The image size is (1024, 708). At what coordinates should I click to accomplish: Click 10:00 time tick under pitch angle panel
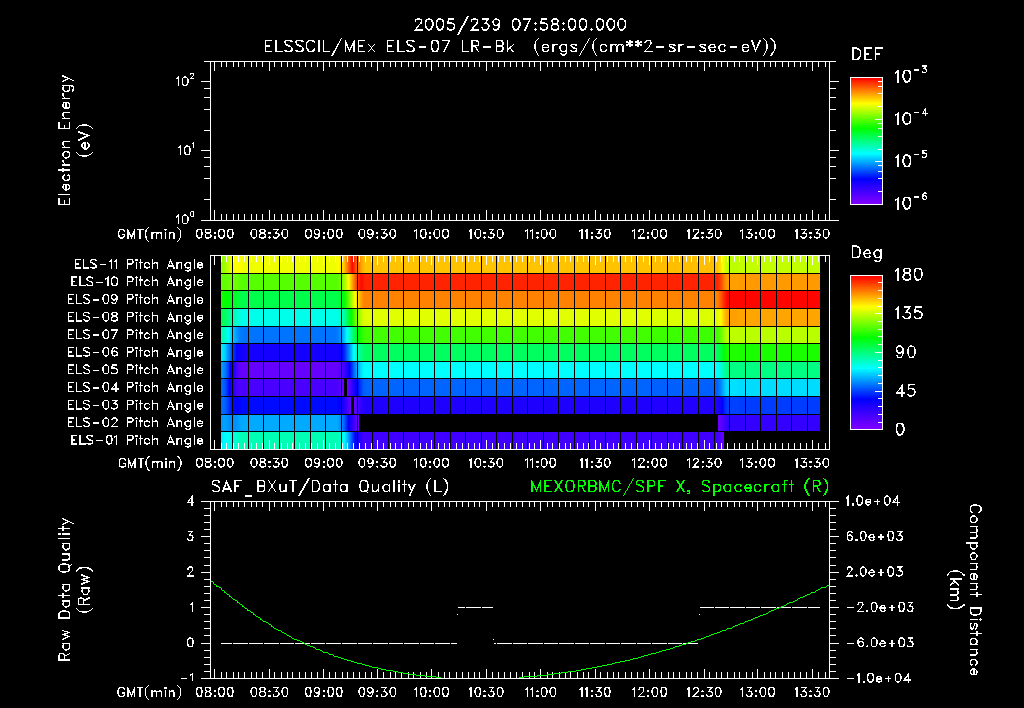click(x=431, y=463)
